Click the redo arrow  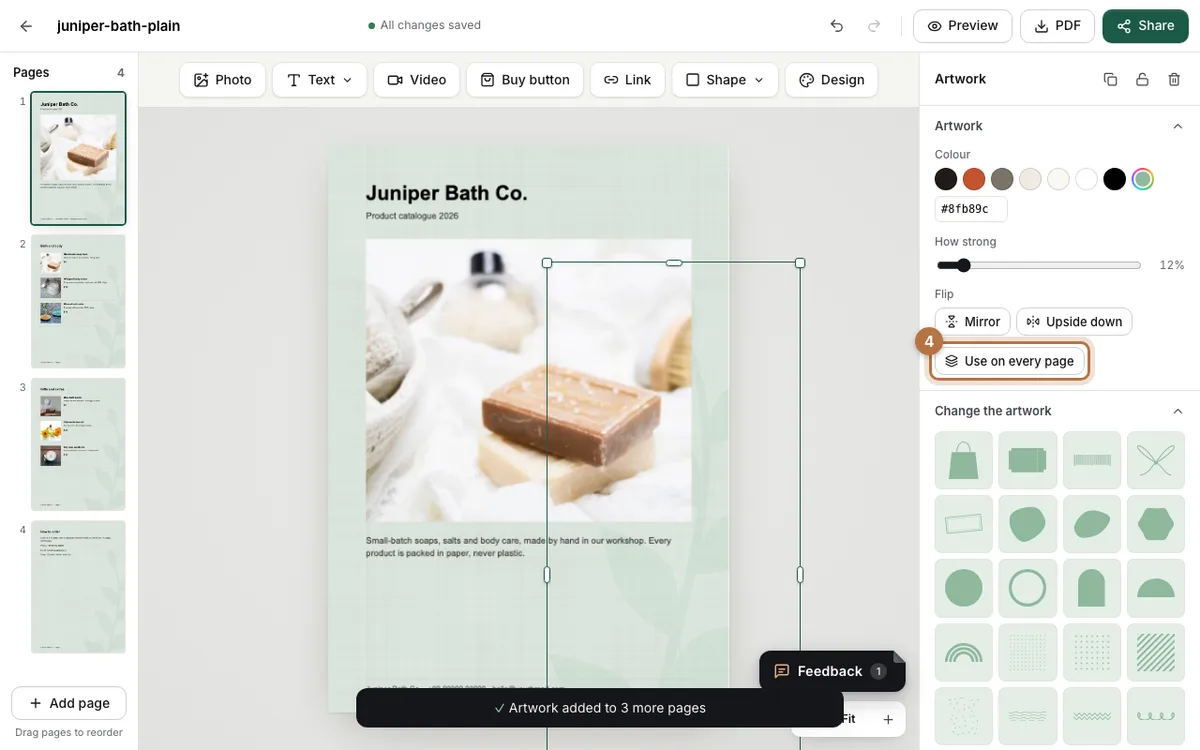click(x=874, y=26)
